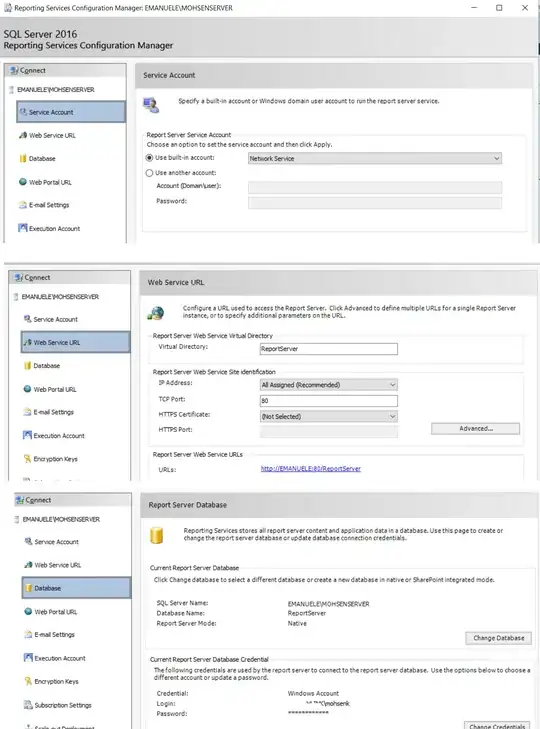Open Database item in the Service Account view sidebar
540x729 pixels.
[x=37, y=159]
